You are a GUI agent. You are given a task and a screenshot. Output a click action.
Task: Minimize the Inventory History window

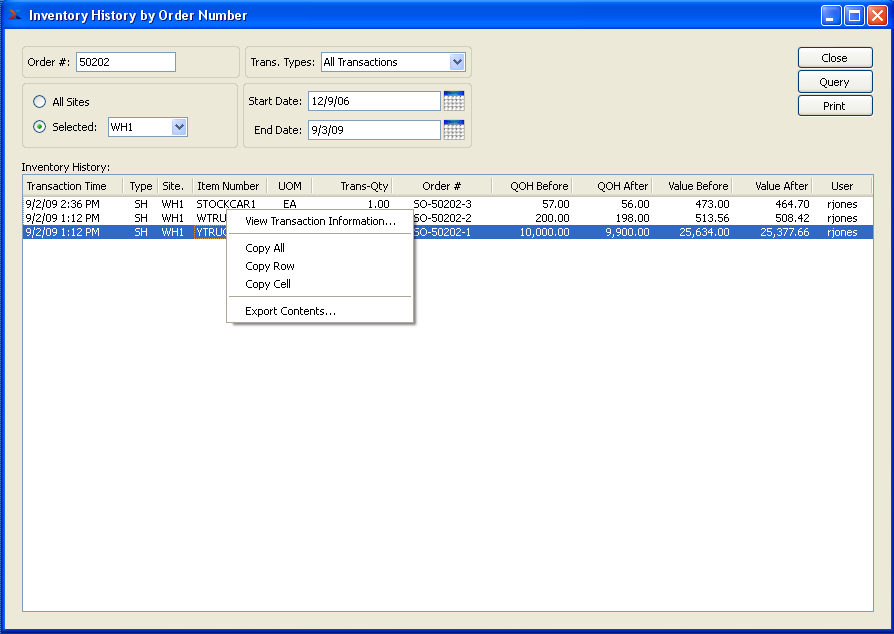pyautogui.click(x=831, y=15)
